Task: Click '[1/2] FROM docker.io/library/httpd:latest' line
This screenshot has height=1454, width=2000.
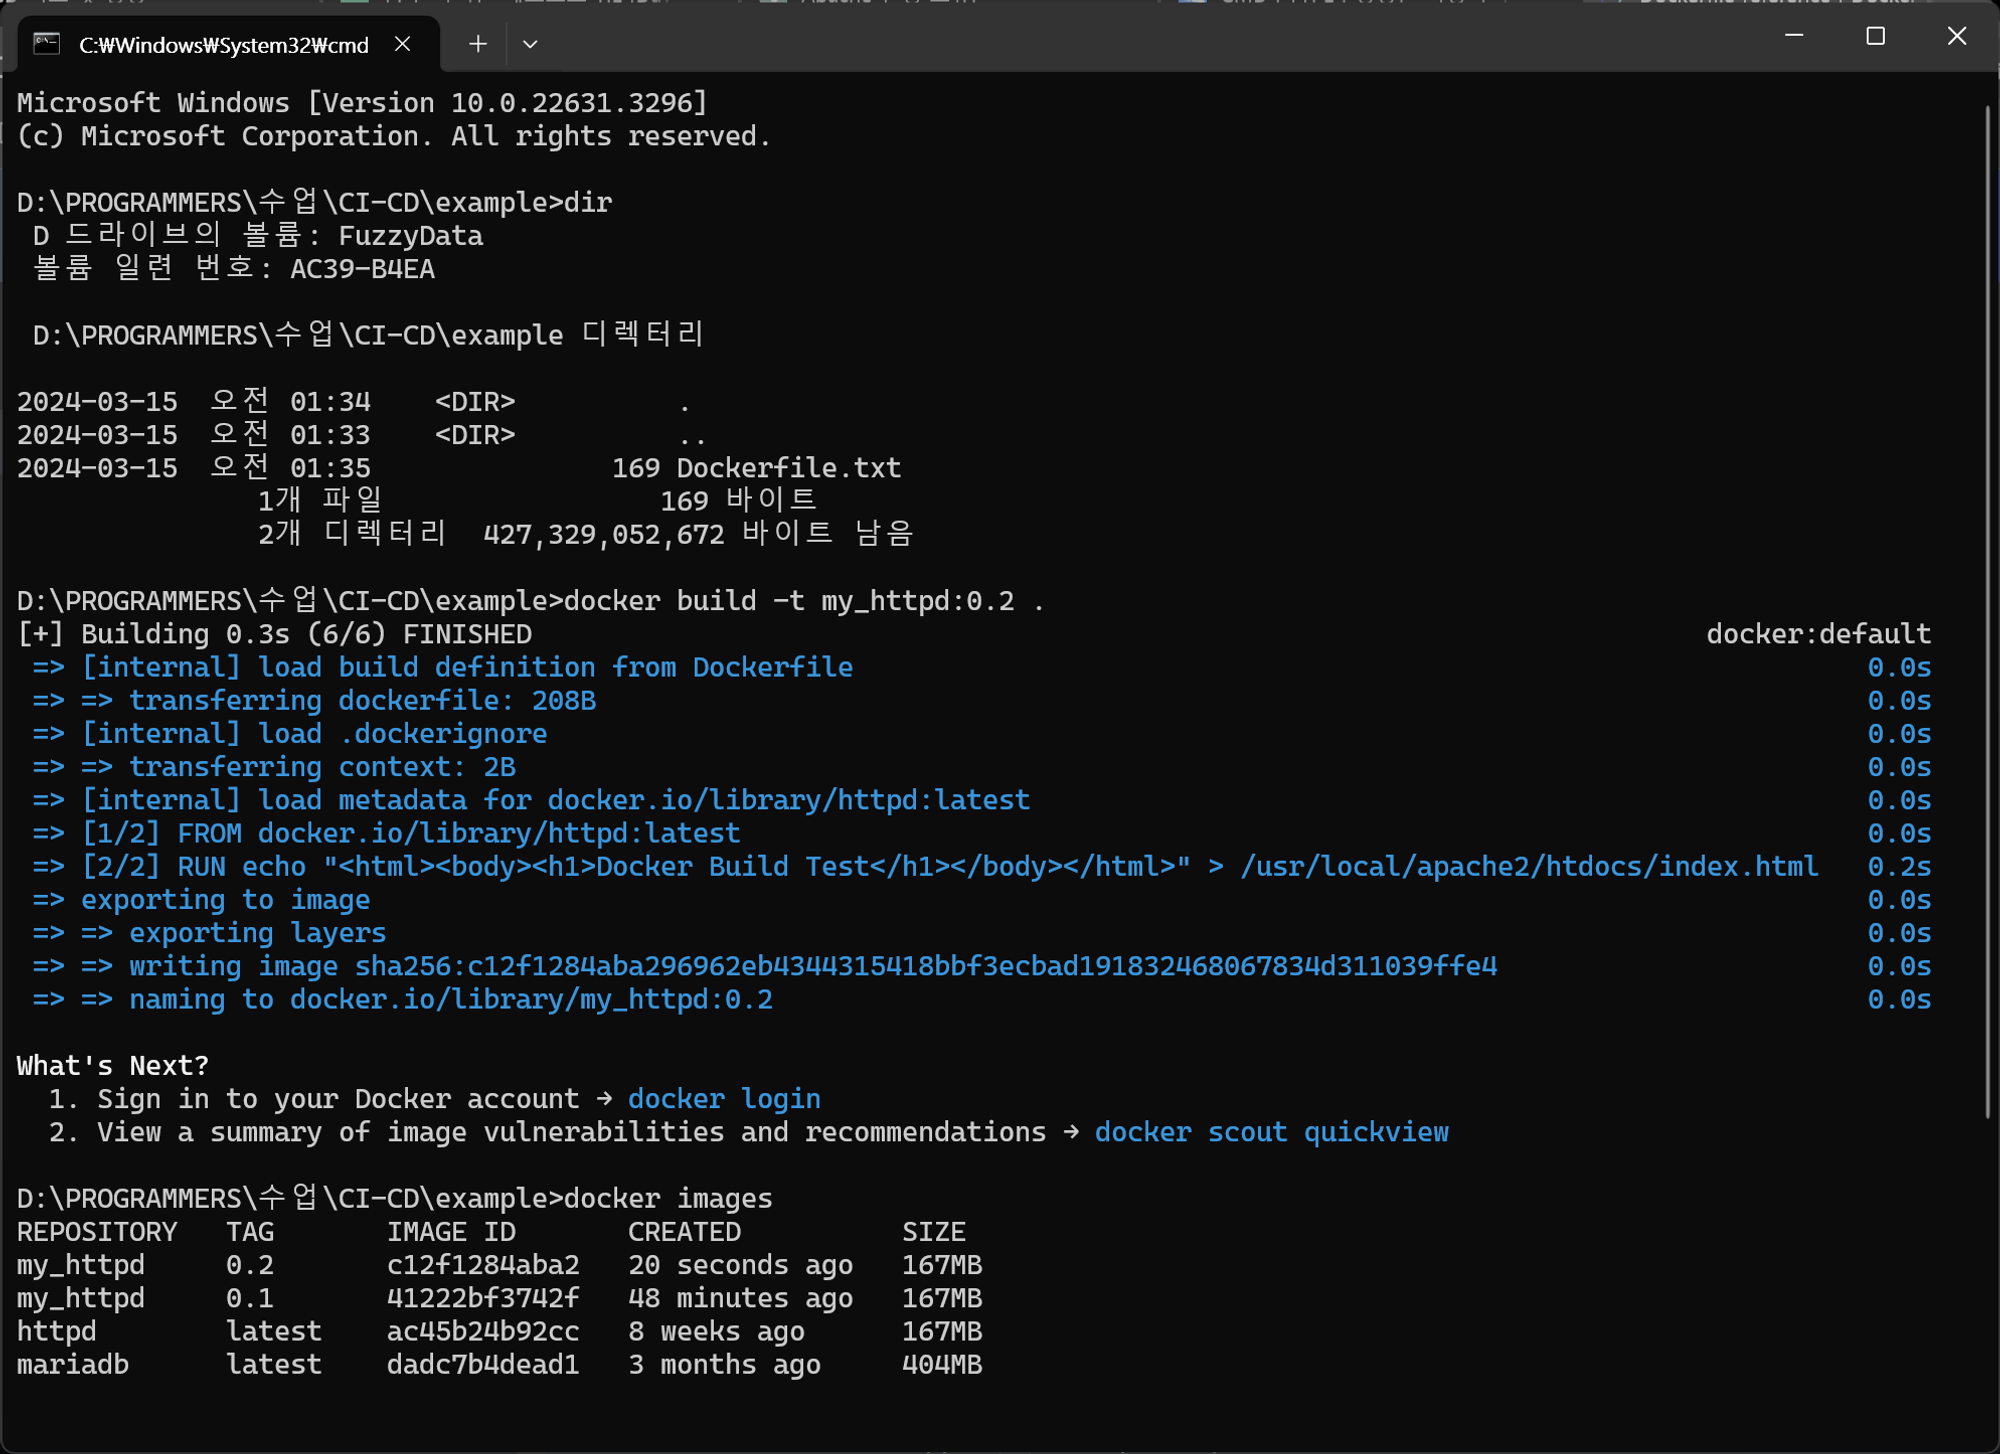Action: coord(386,833)
